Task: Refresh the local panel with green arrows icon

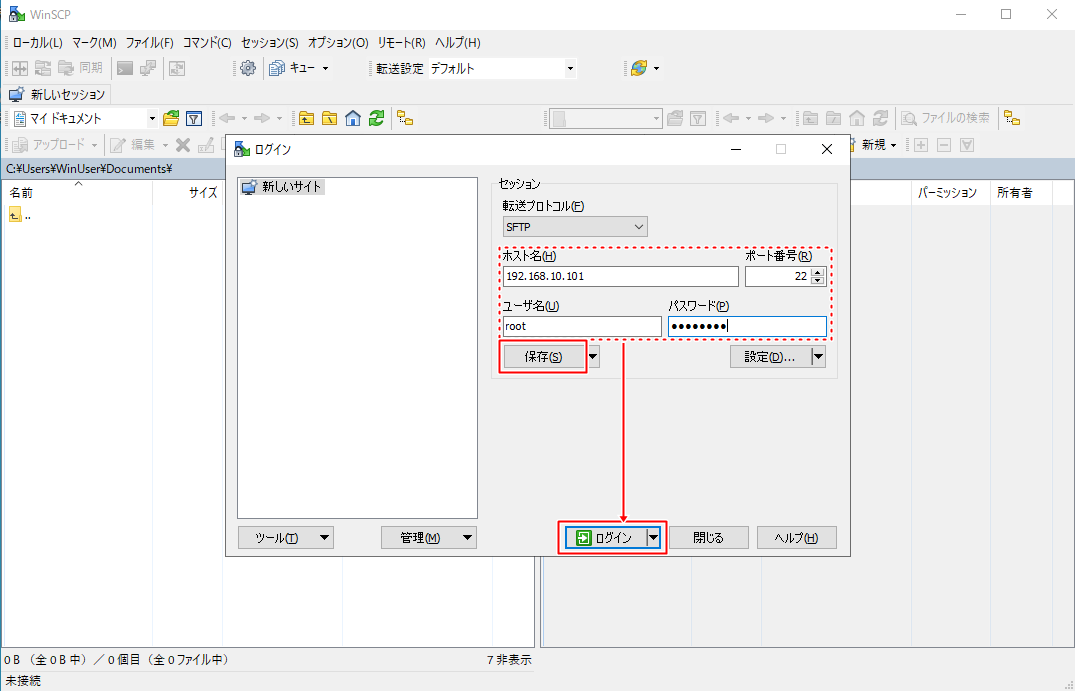Action: 376,118
